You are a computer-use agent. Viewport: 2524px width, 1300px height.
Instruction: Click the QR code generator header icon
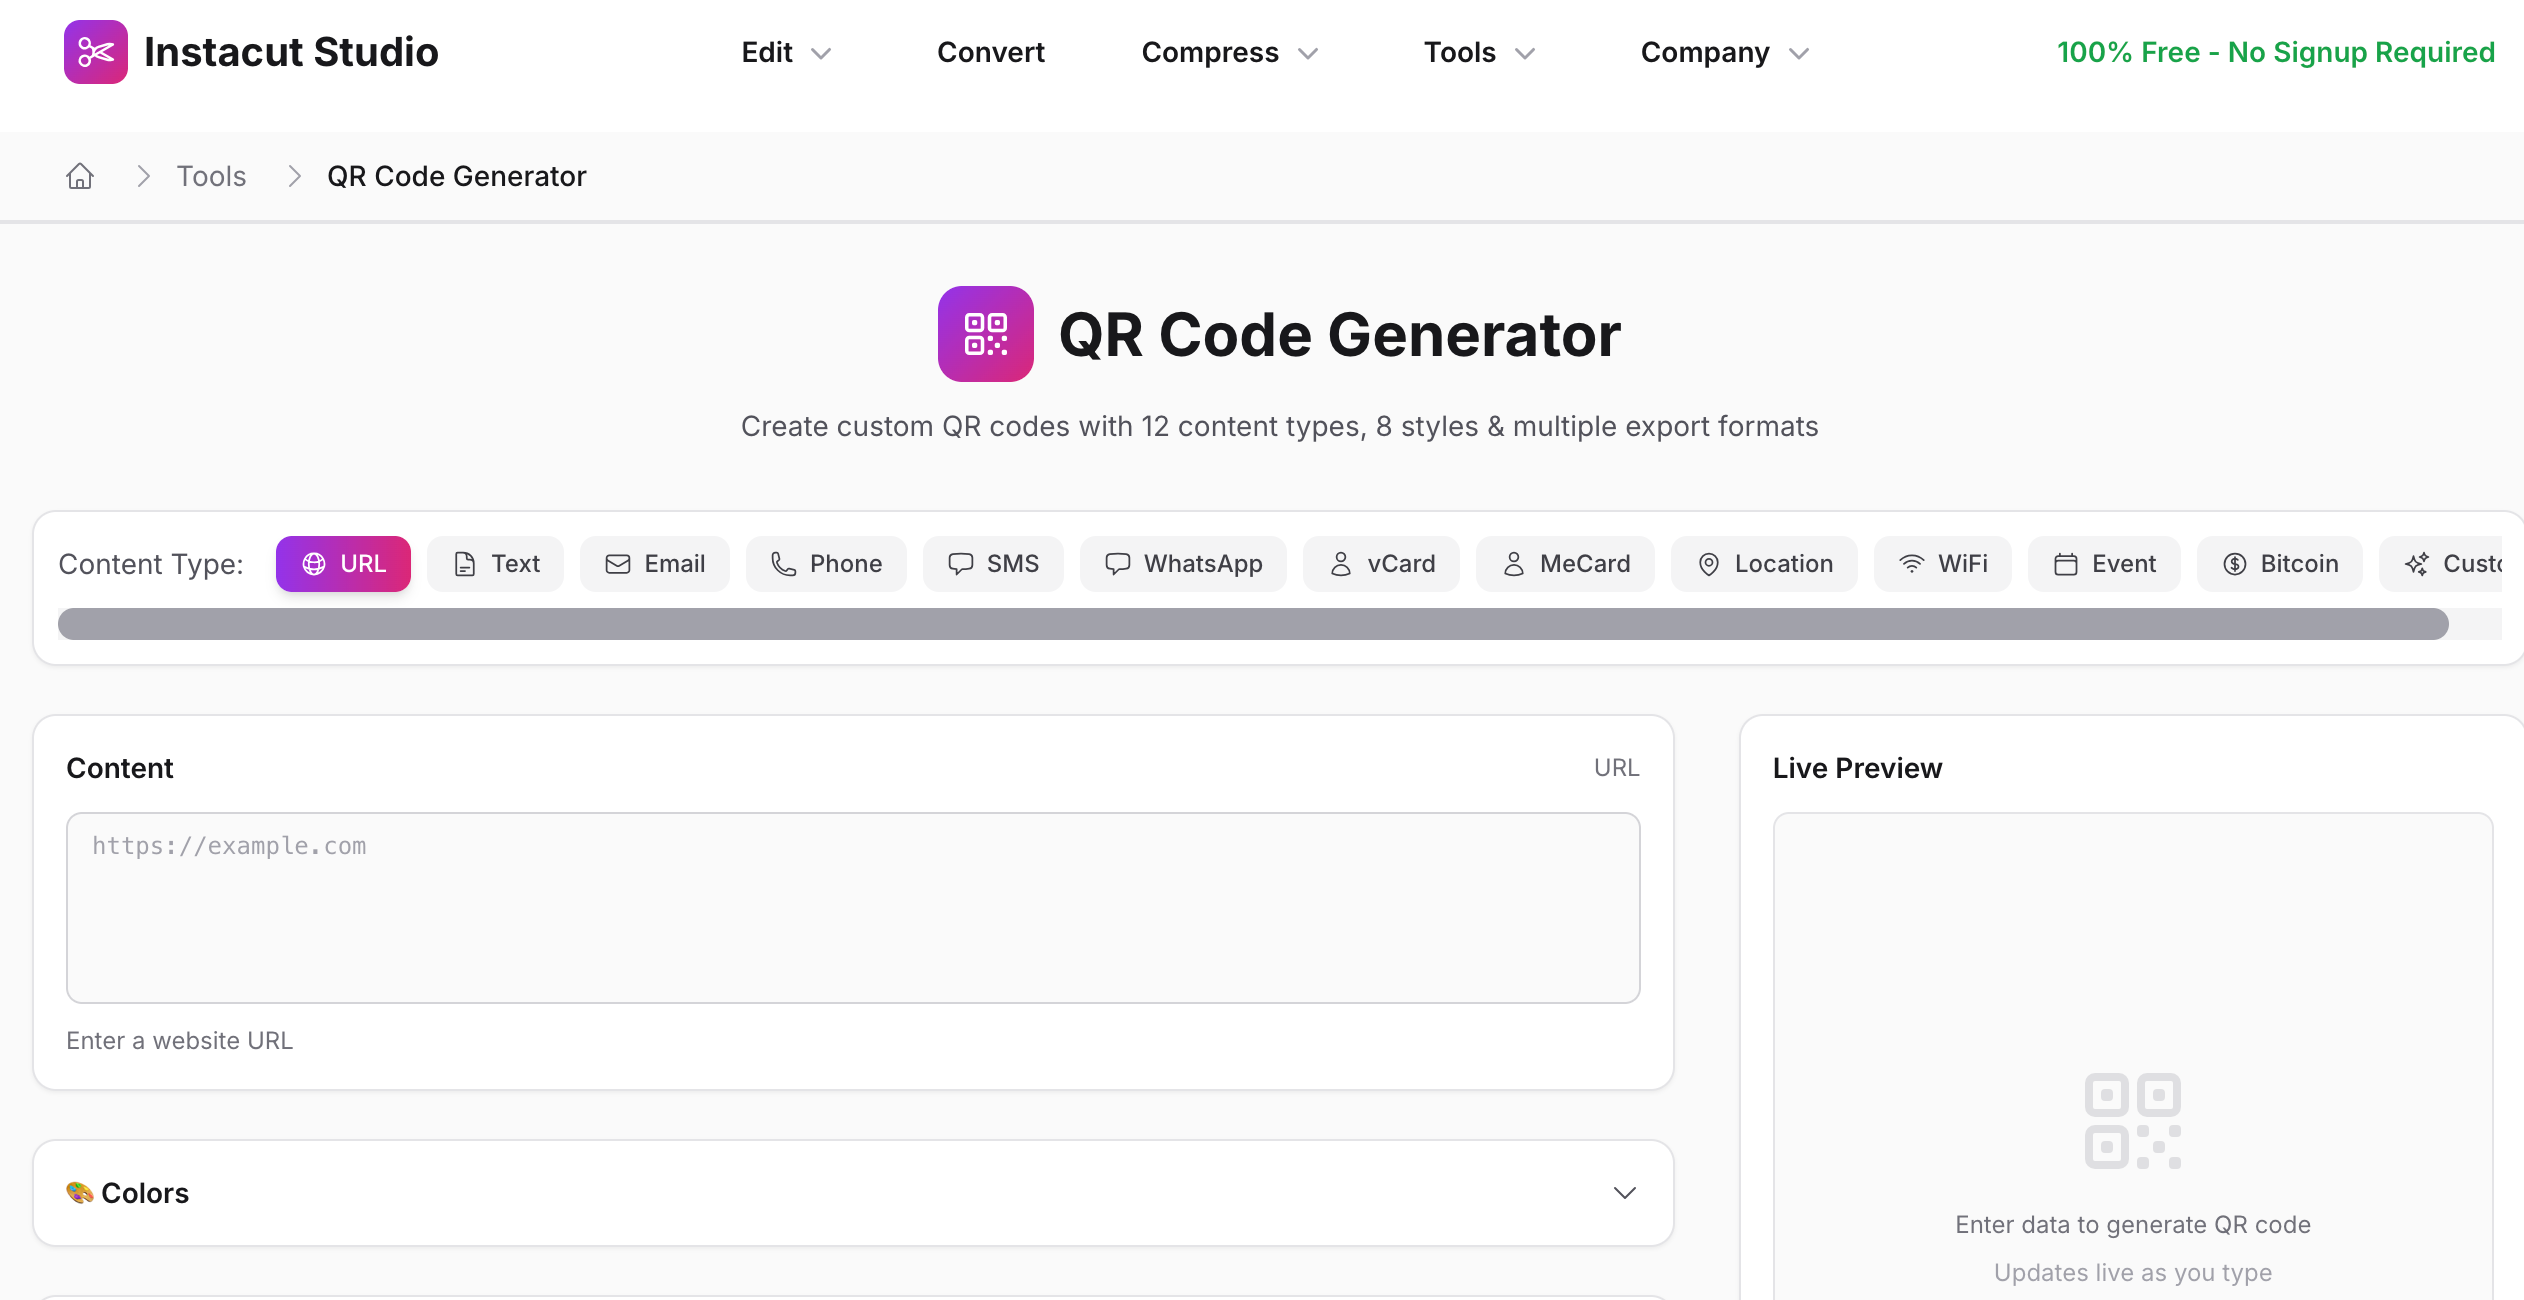pyautogui.click(x=985, y=334)
